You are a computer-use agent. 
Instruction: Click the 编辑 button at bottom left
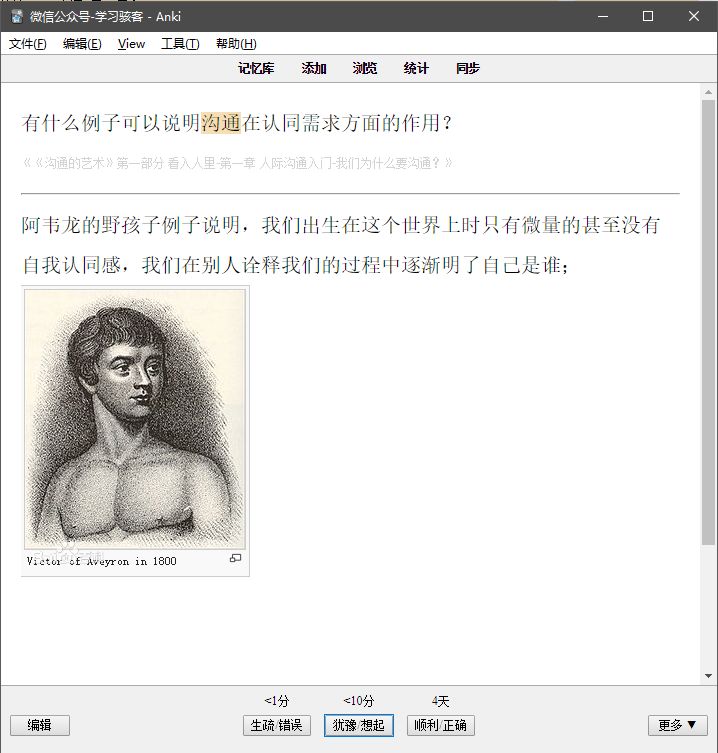point(40,725)
